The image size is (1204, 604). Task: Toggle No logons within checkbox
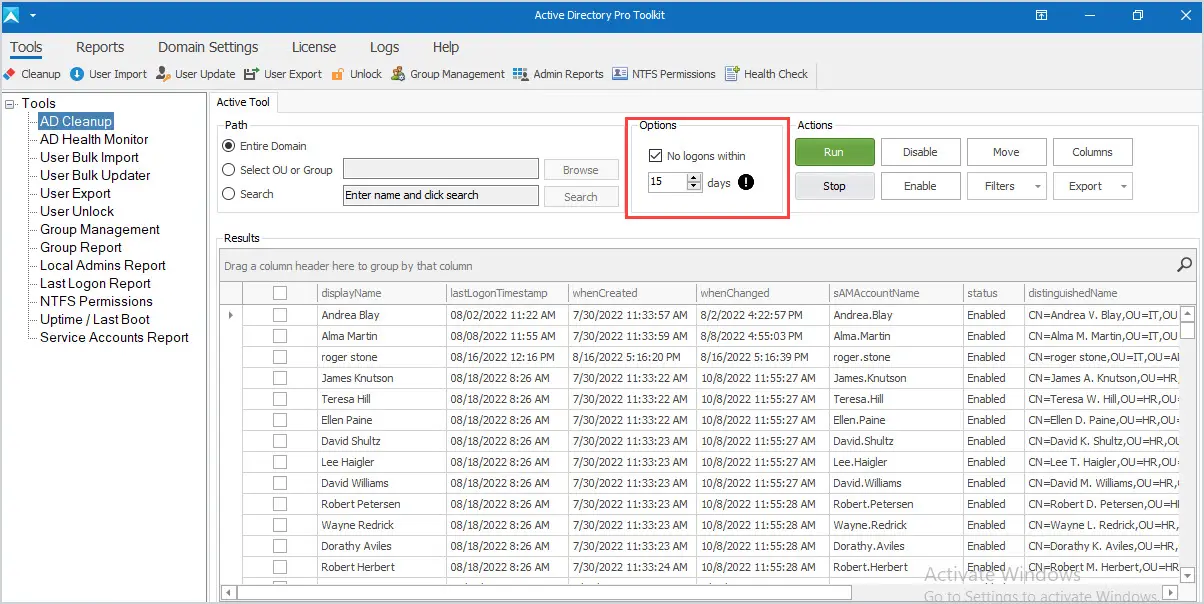pos(656,156)
